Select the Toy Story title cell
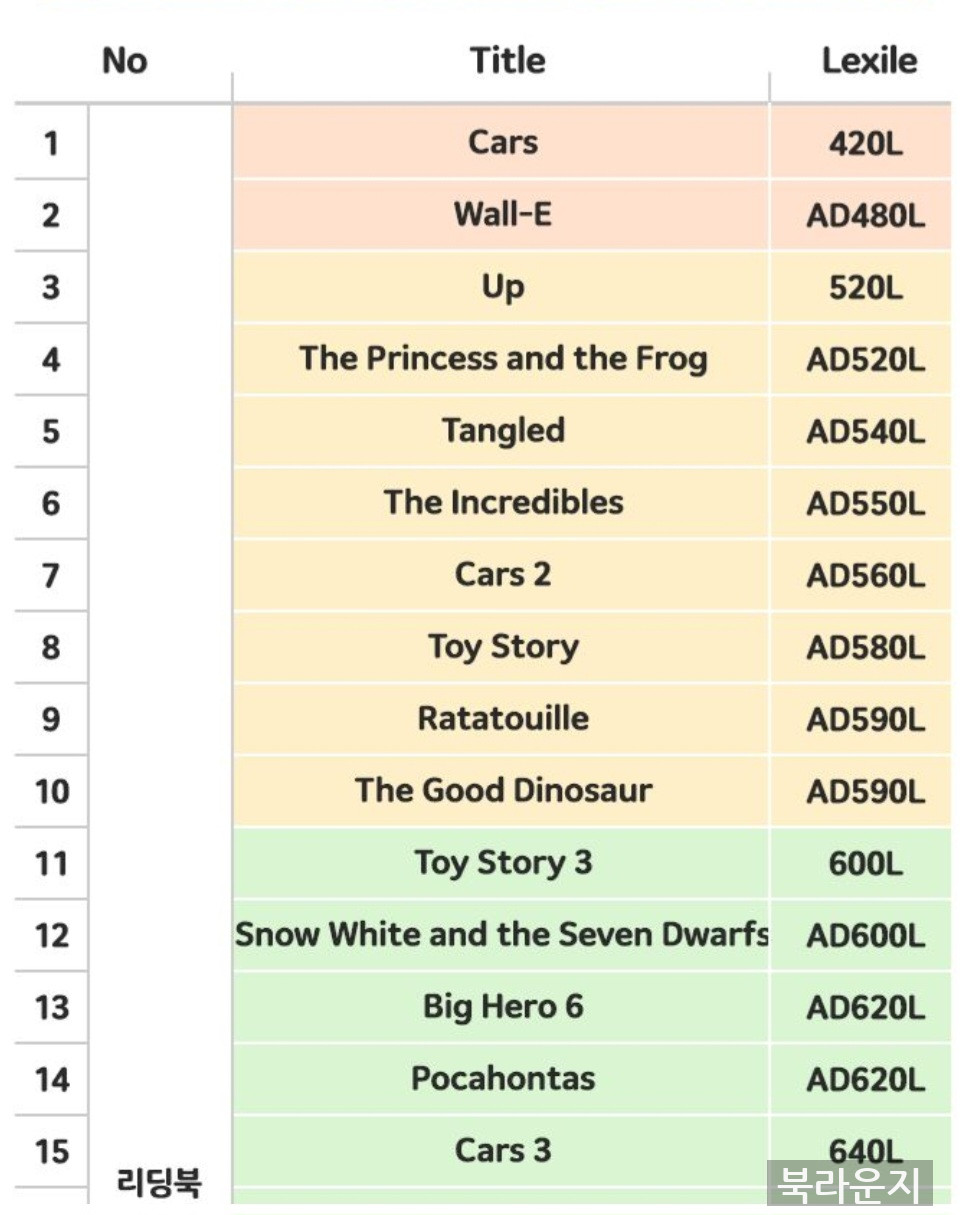The image size is (972, 1215). click(x=502, y=647)
